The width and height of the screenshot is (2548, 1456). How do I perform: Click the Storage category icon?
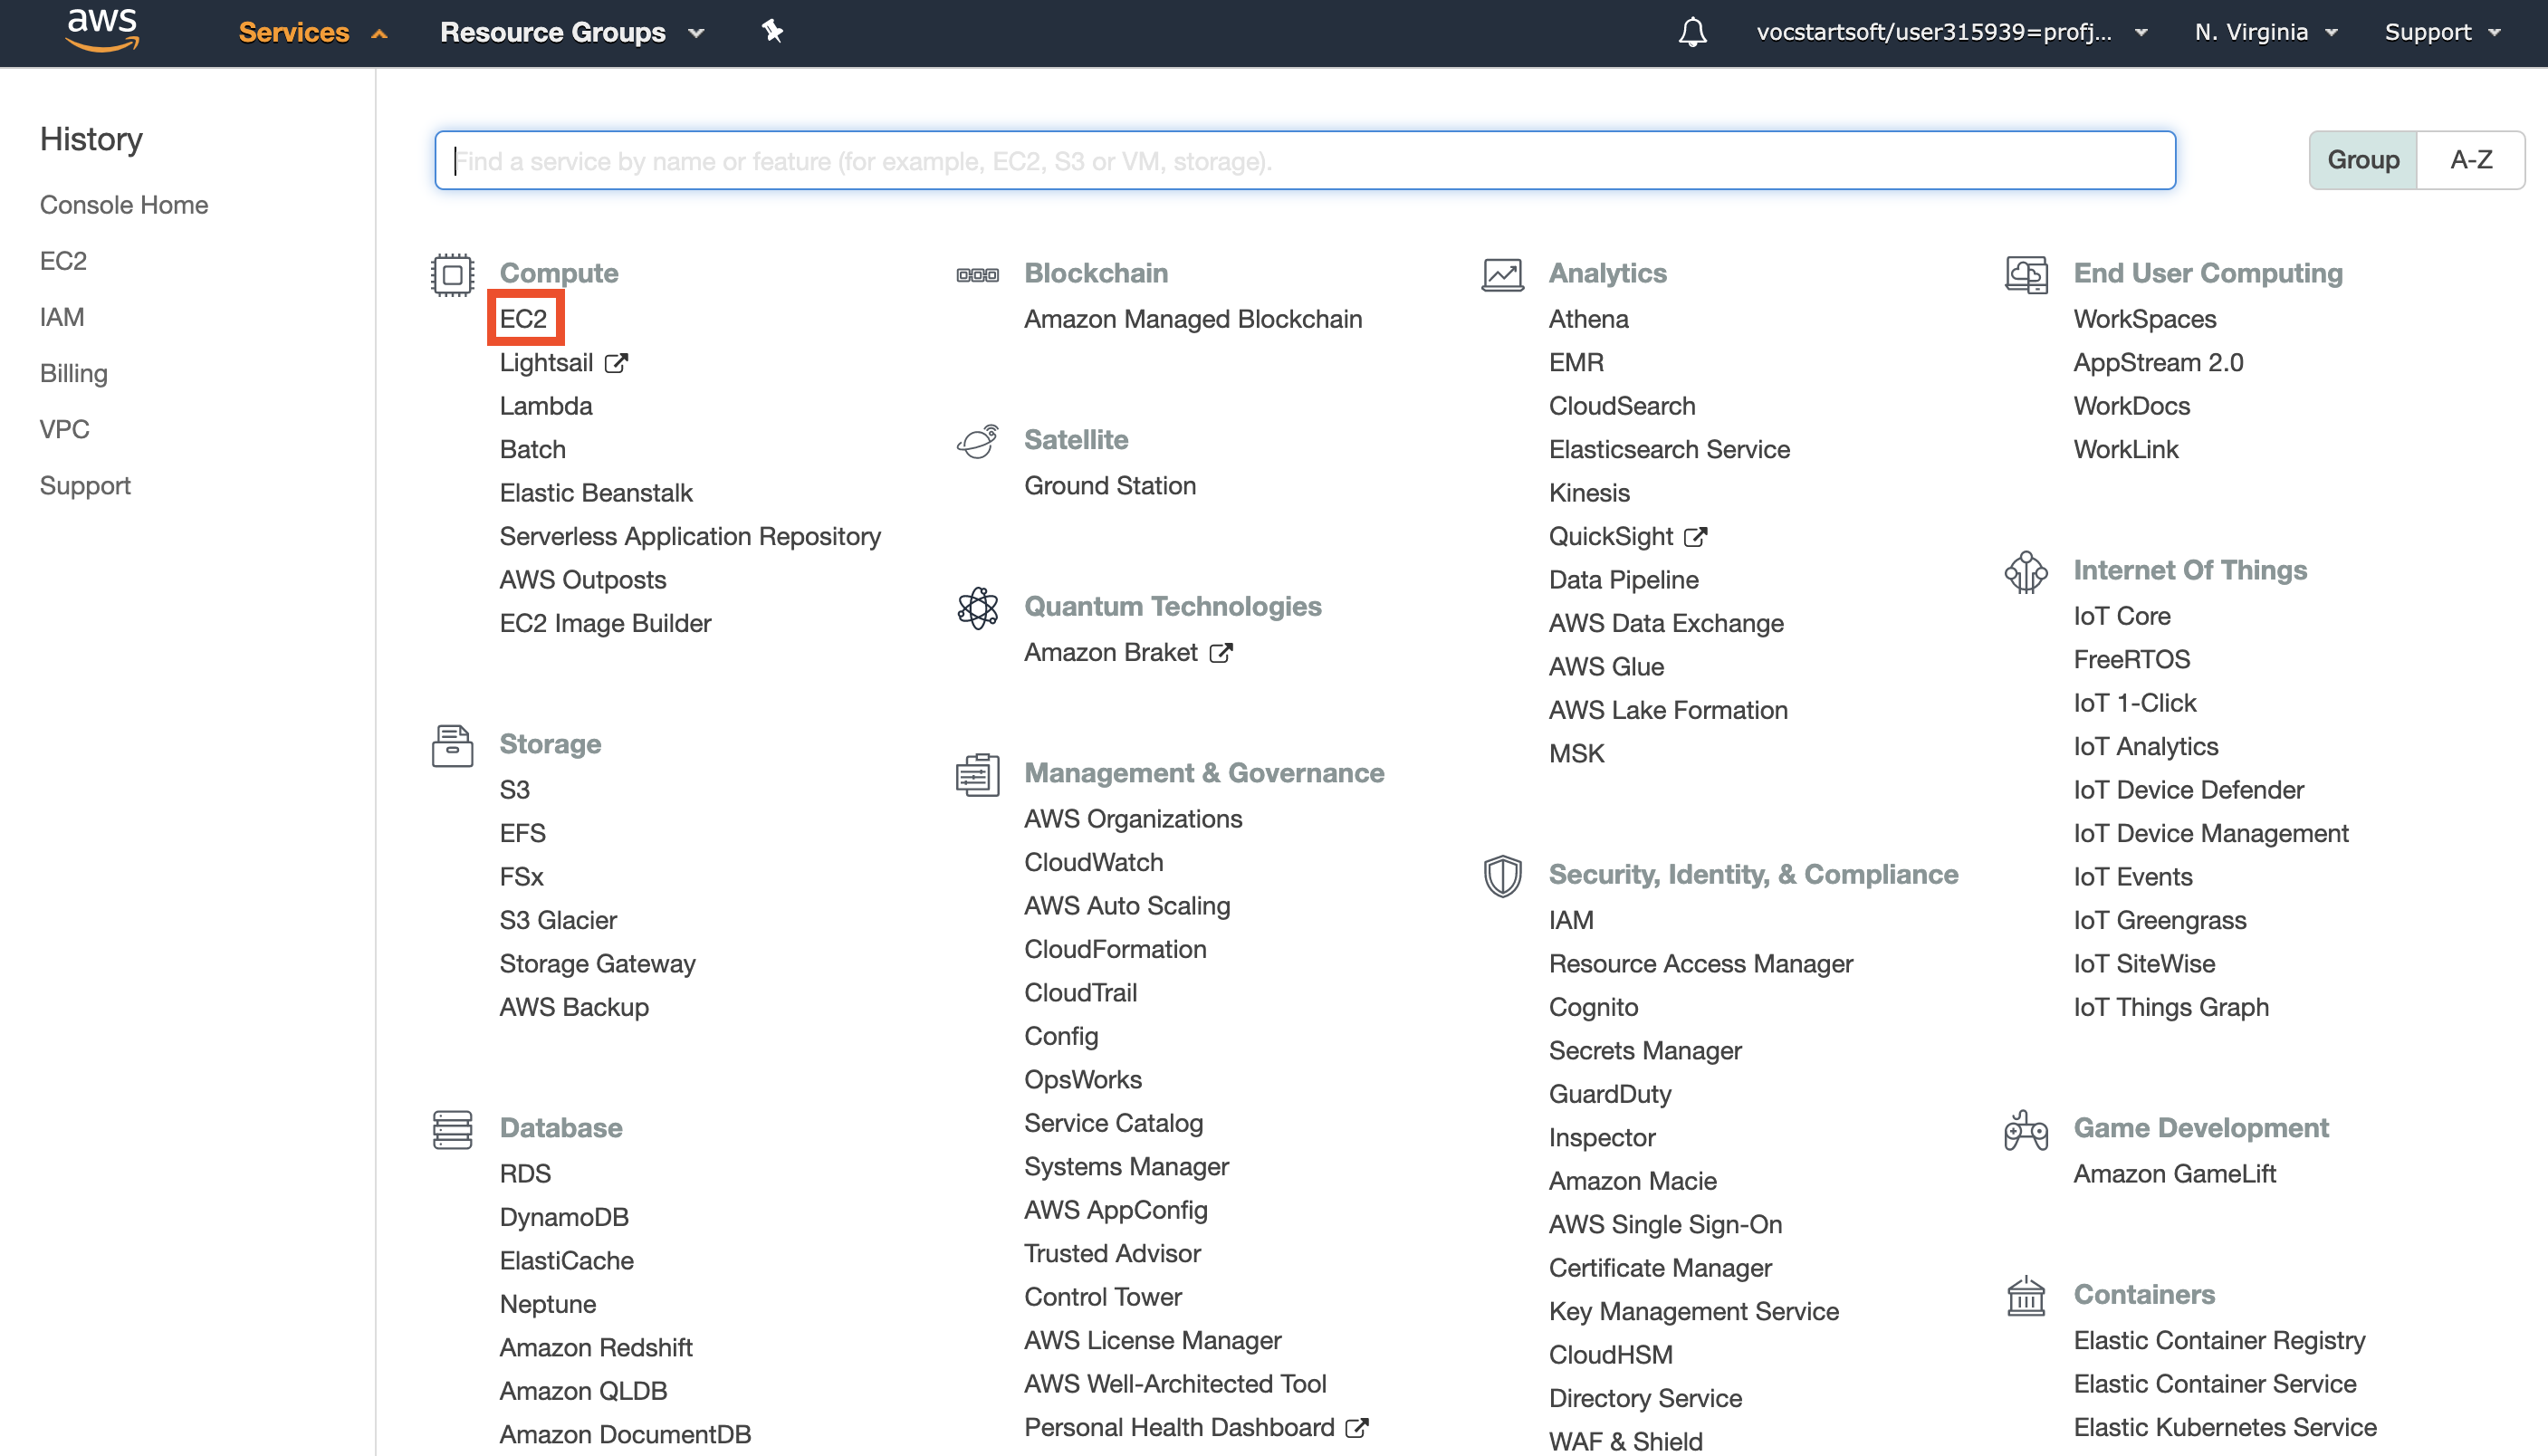[452, 746]
